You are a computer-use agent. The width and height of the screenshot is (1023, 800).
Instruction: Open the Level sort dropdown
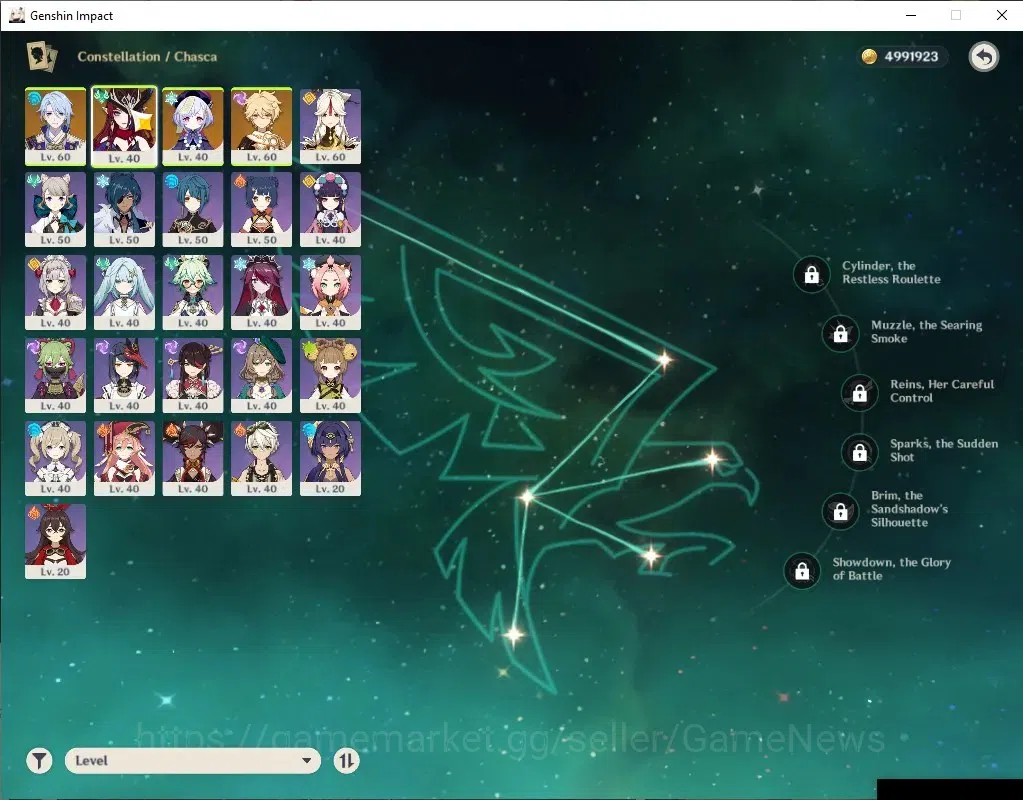(192, 760)
